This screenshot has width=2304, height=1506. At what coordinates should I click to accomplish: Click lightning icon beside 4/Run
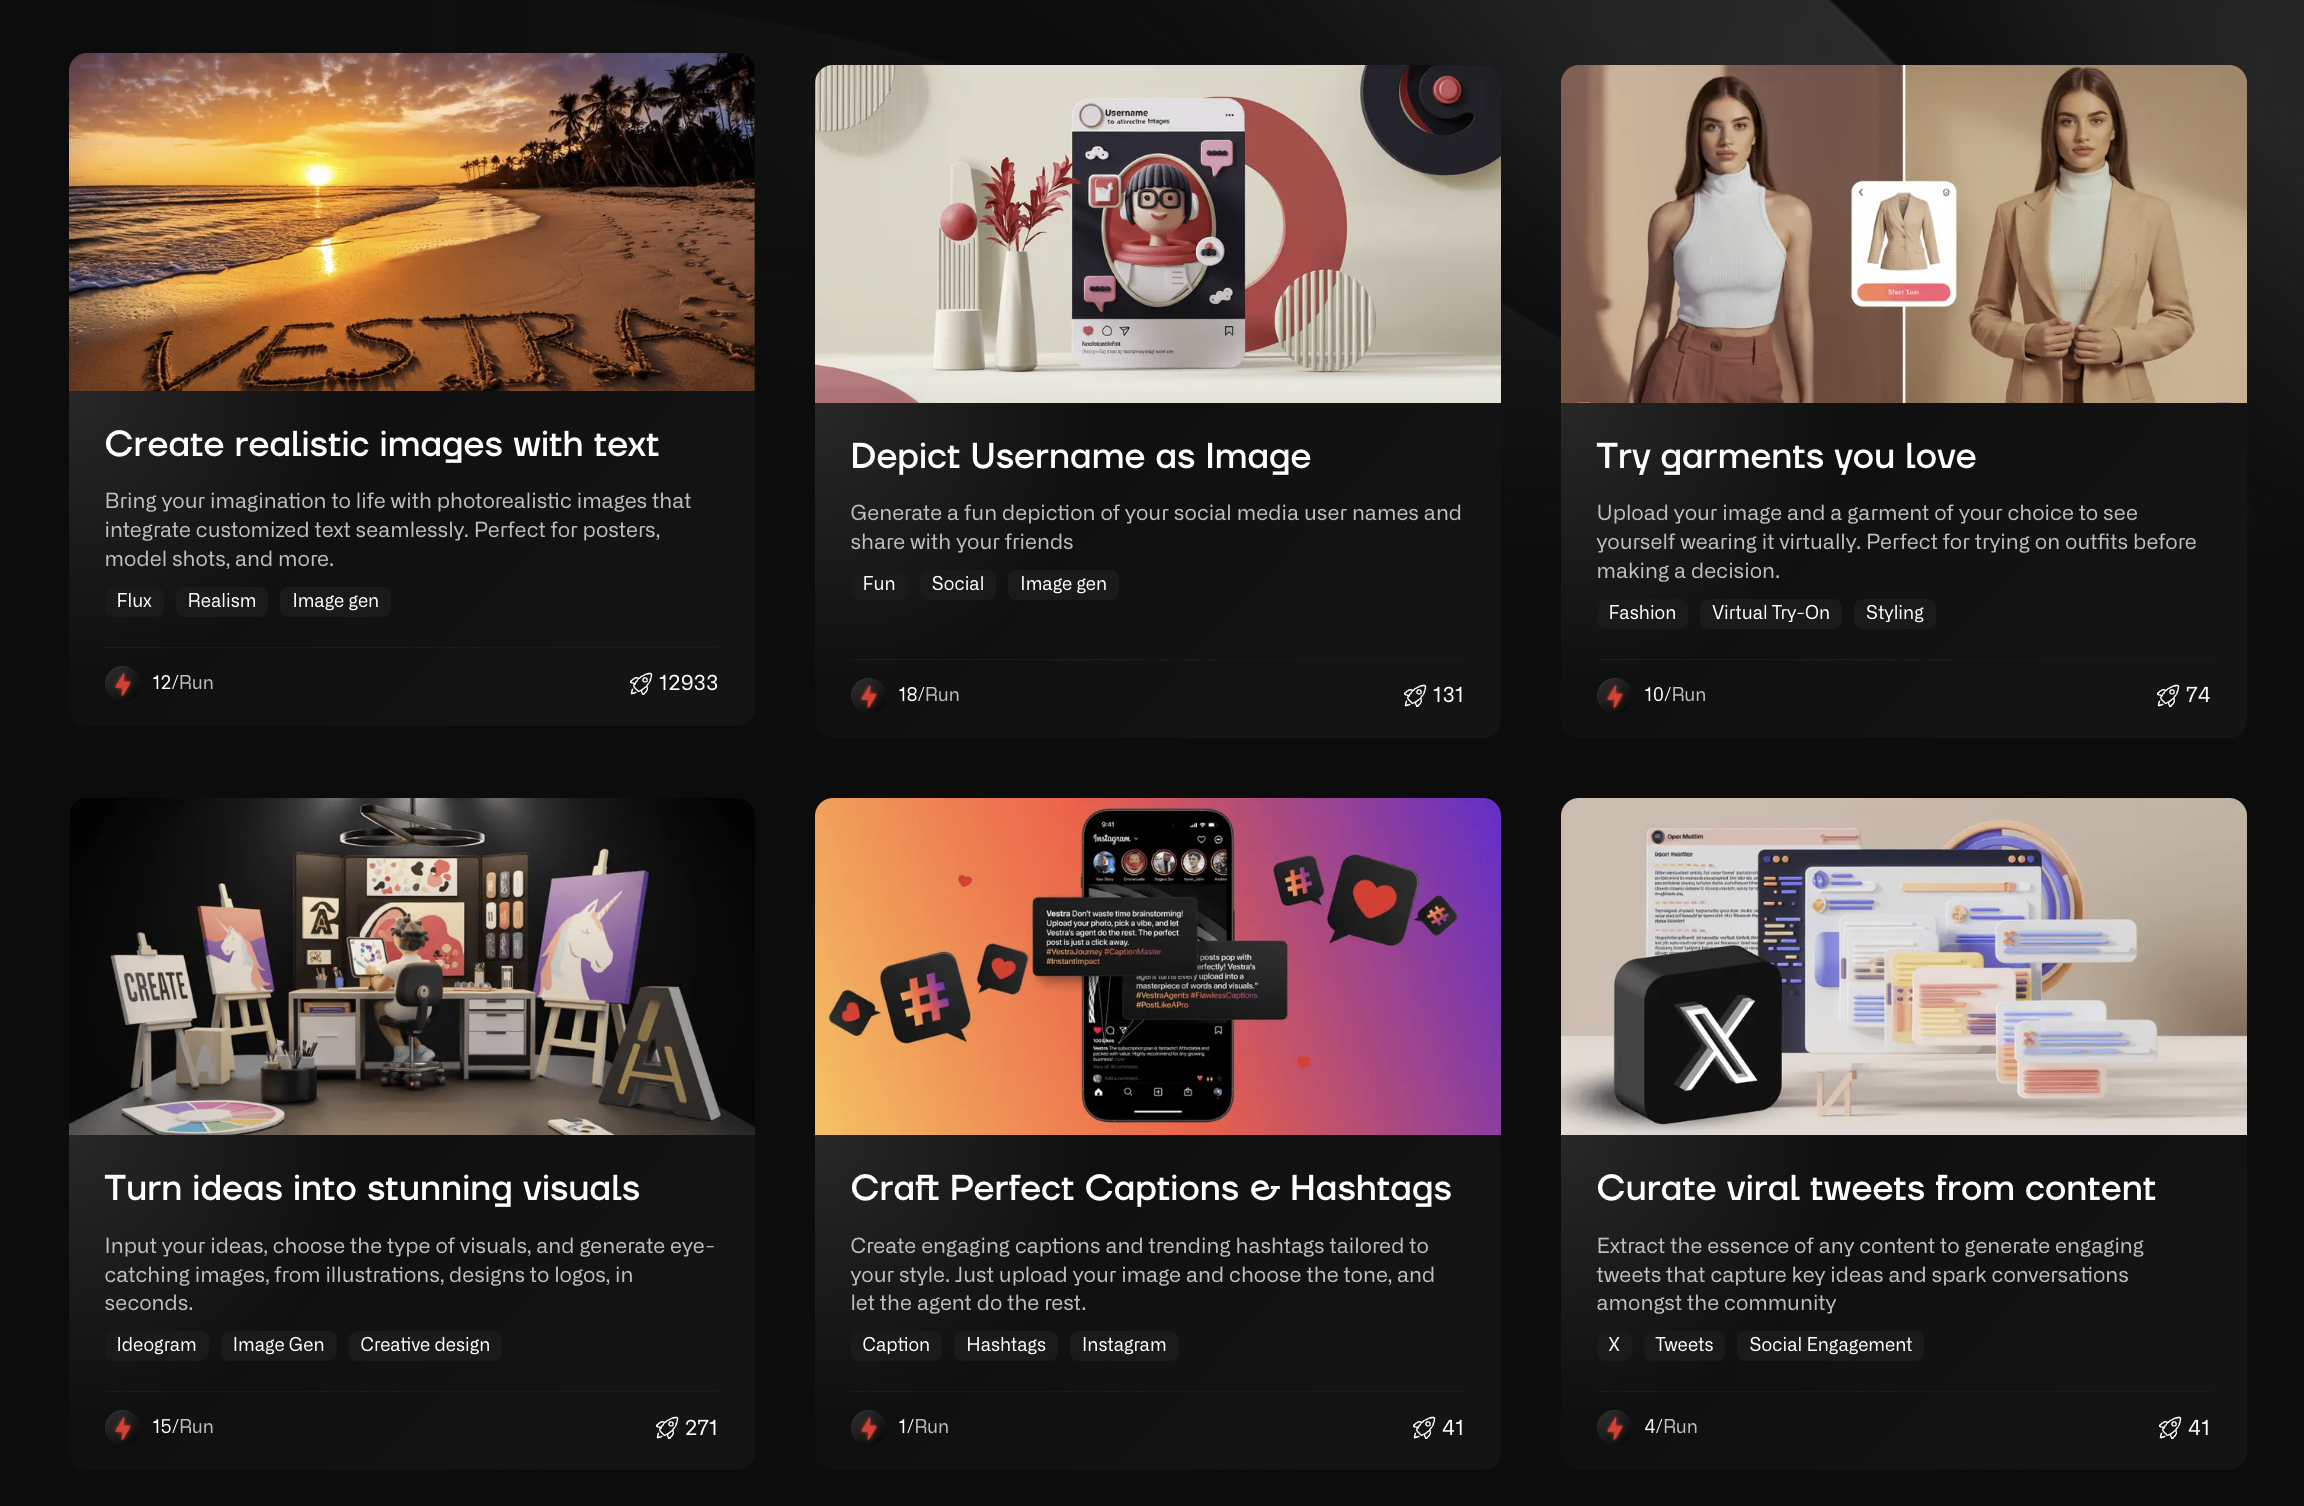point(1614,1427)
